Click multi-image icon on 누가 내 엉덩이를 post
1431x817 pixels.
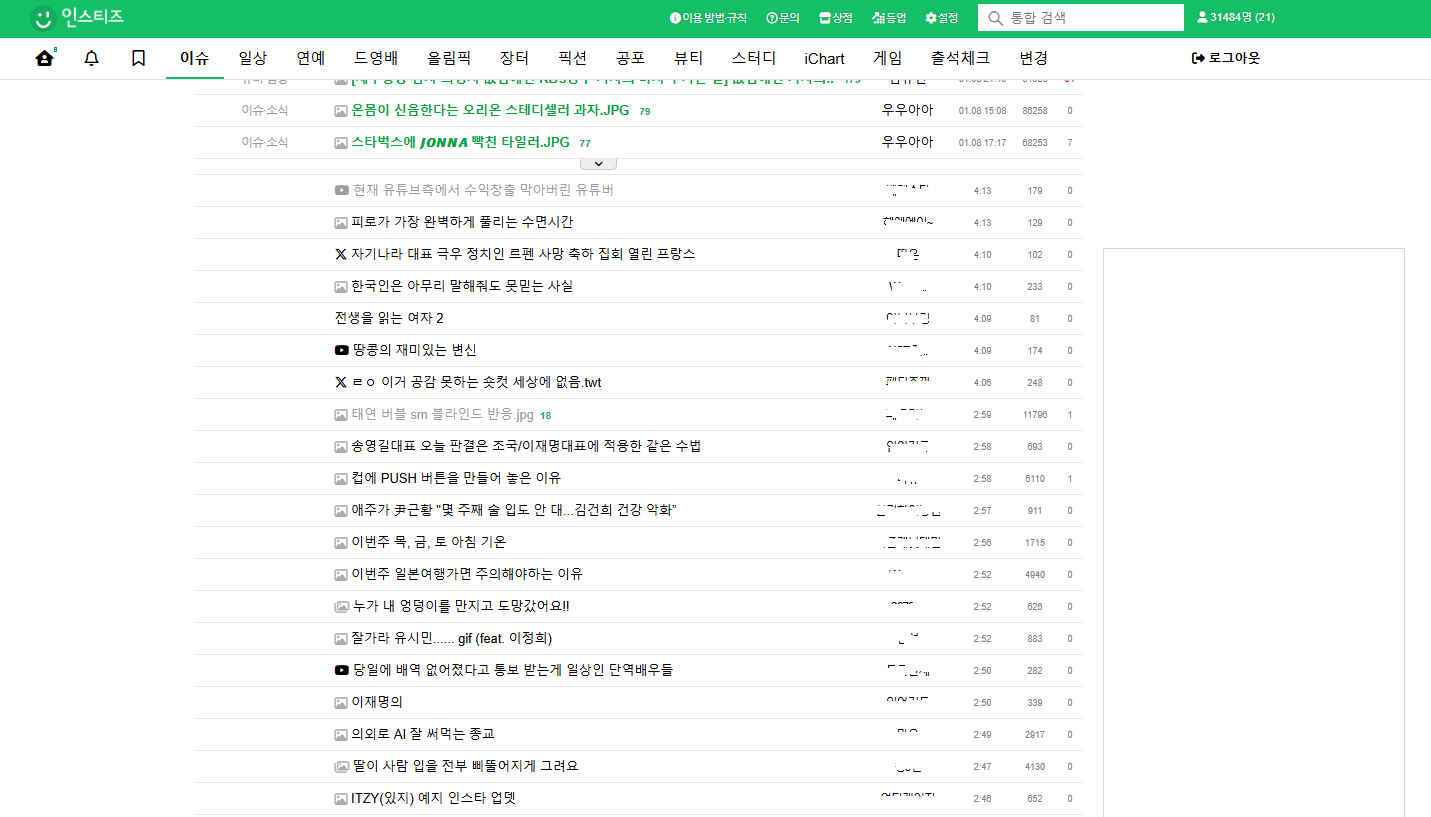tap(342, 606)
